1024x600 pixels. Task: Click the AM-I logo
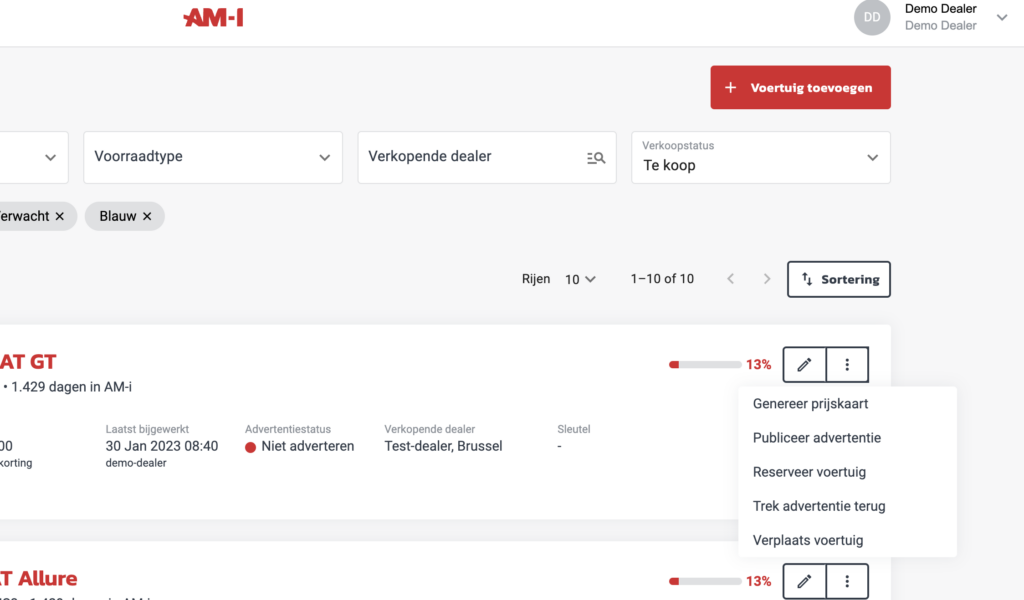tap(213, 17)
